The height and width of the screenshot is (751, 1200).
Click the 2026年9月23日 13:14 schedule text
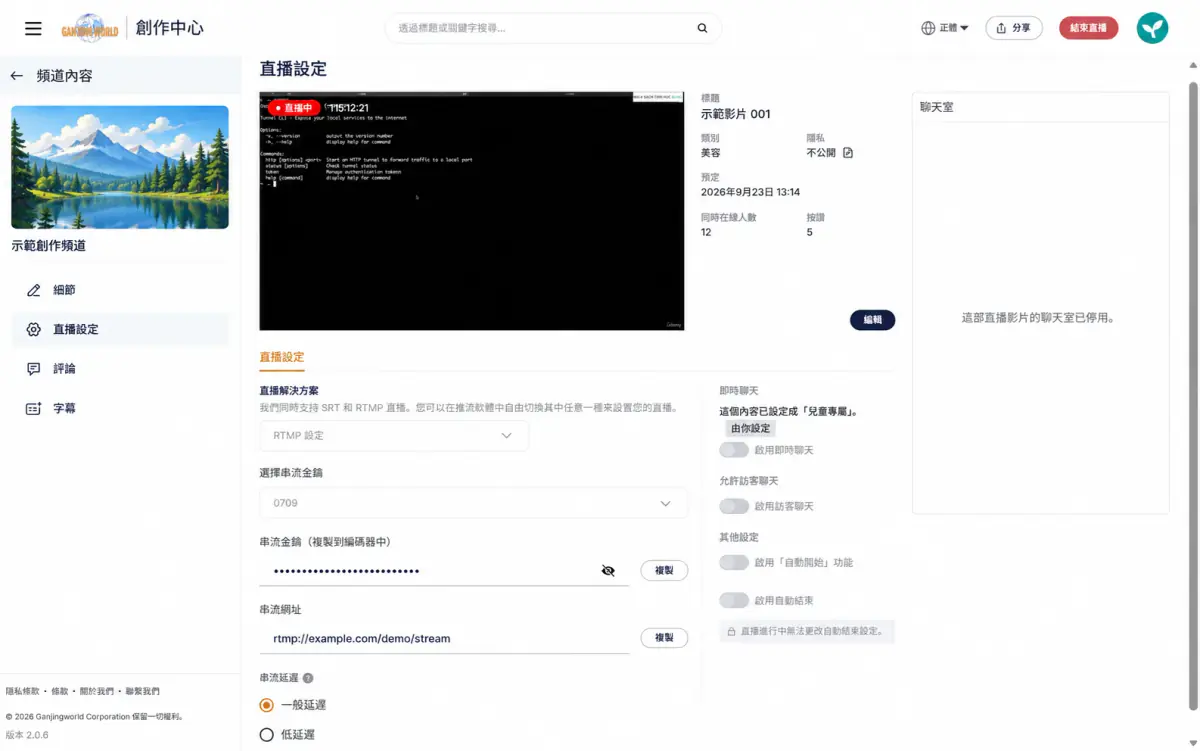(750, 192)
